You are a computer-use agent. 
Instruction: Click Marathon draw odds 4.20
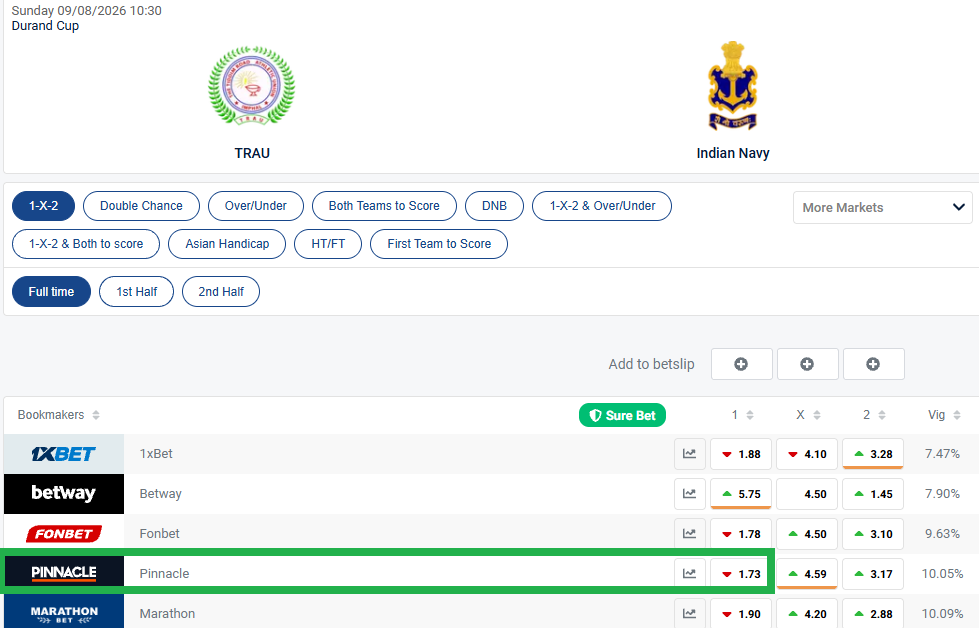(807, 614)
